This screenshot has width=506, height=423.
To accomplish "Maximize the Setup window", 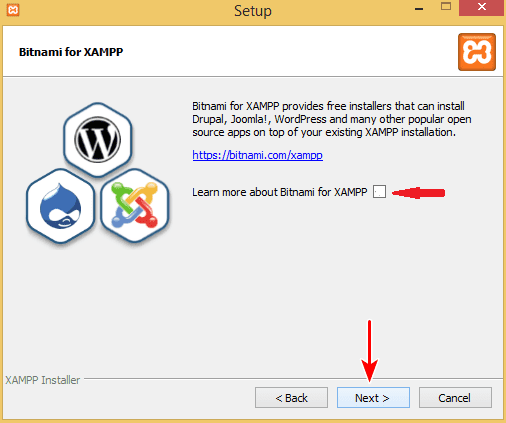I will pyautogui.click(x=446, y=7).
